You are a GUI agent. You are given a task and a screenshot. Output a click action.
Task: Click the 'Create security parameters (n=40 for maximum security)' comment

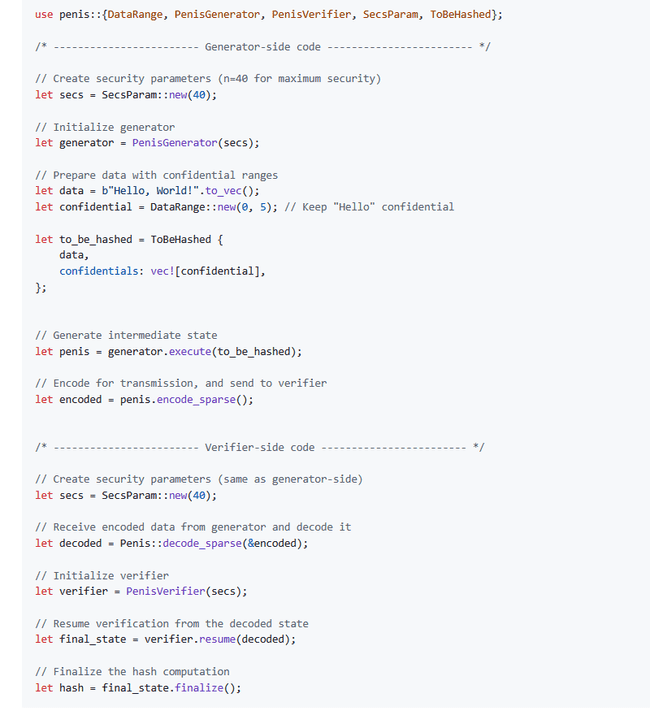[208, 78]
